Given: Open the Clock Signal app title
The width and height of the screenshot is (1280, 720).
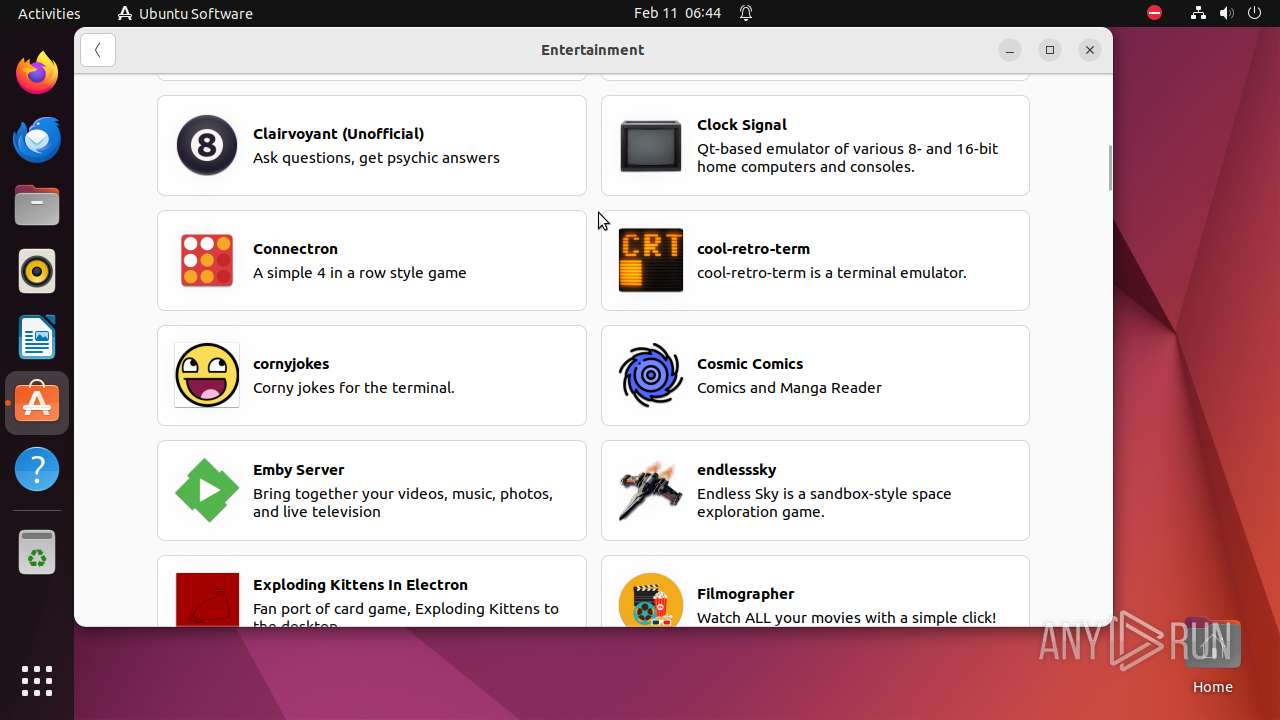Looking at the screenshot, I should click(x=742, y=125).
